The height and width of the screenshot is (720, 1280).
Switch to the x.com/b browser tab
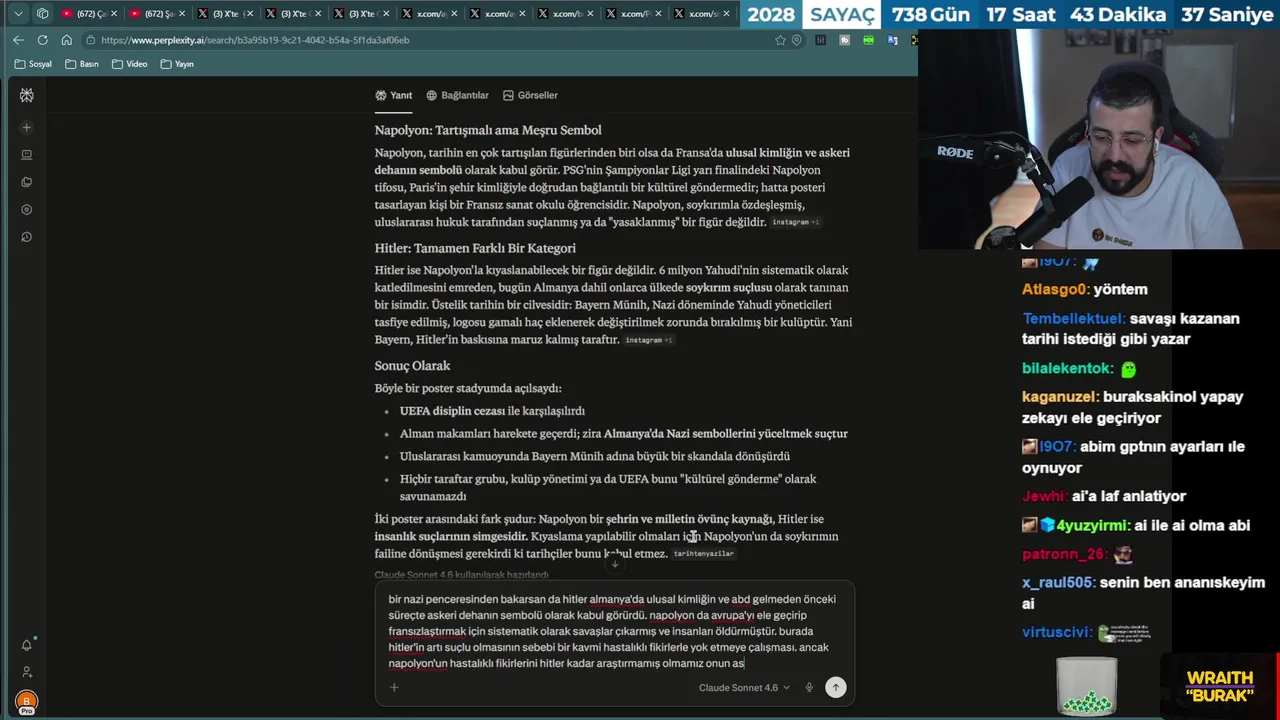pos(566,14)
